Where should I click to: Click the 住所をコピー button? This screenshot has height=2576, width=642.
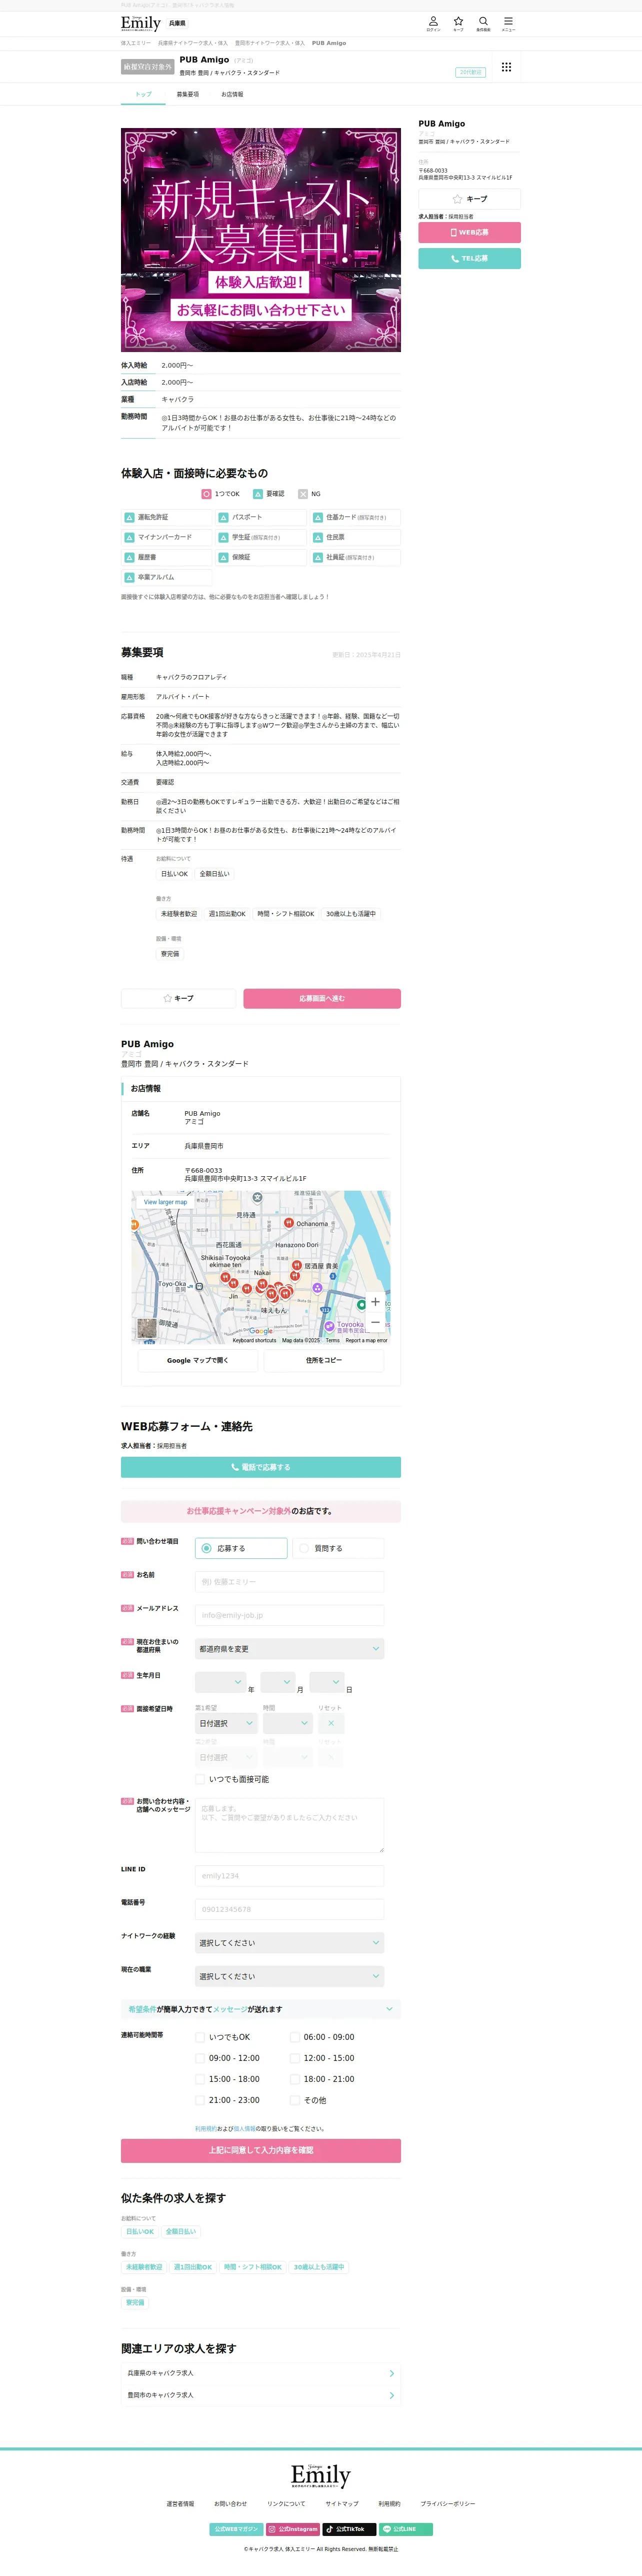324,1360
